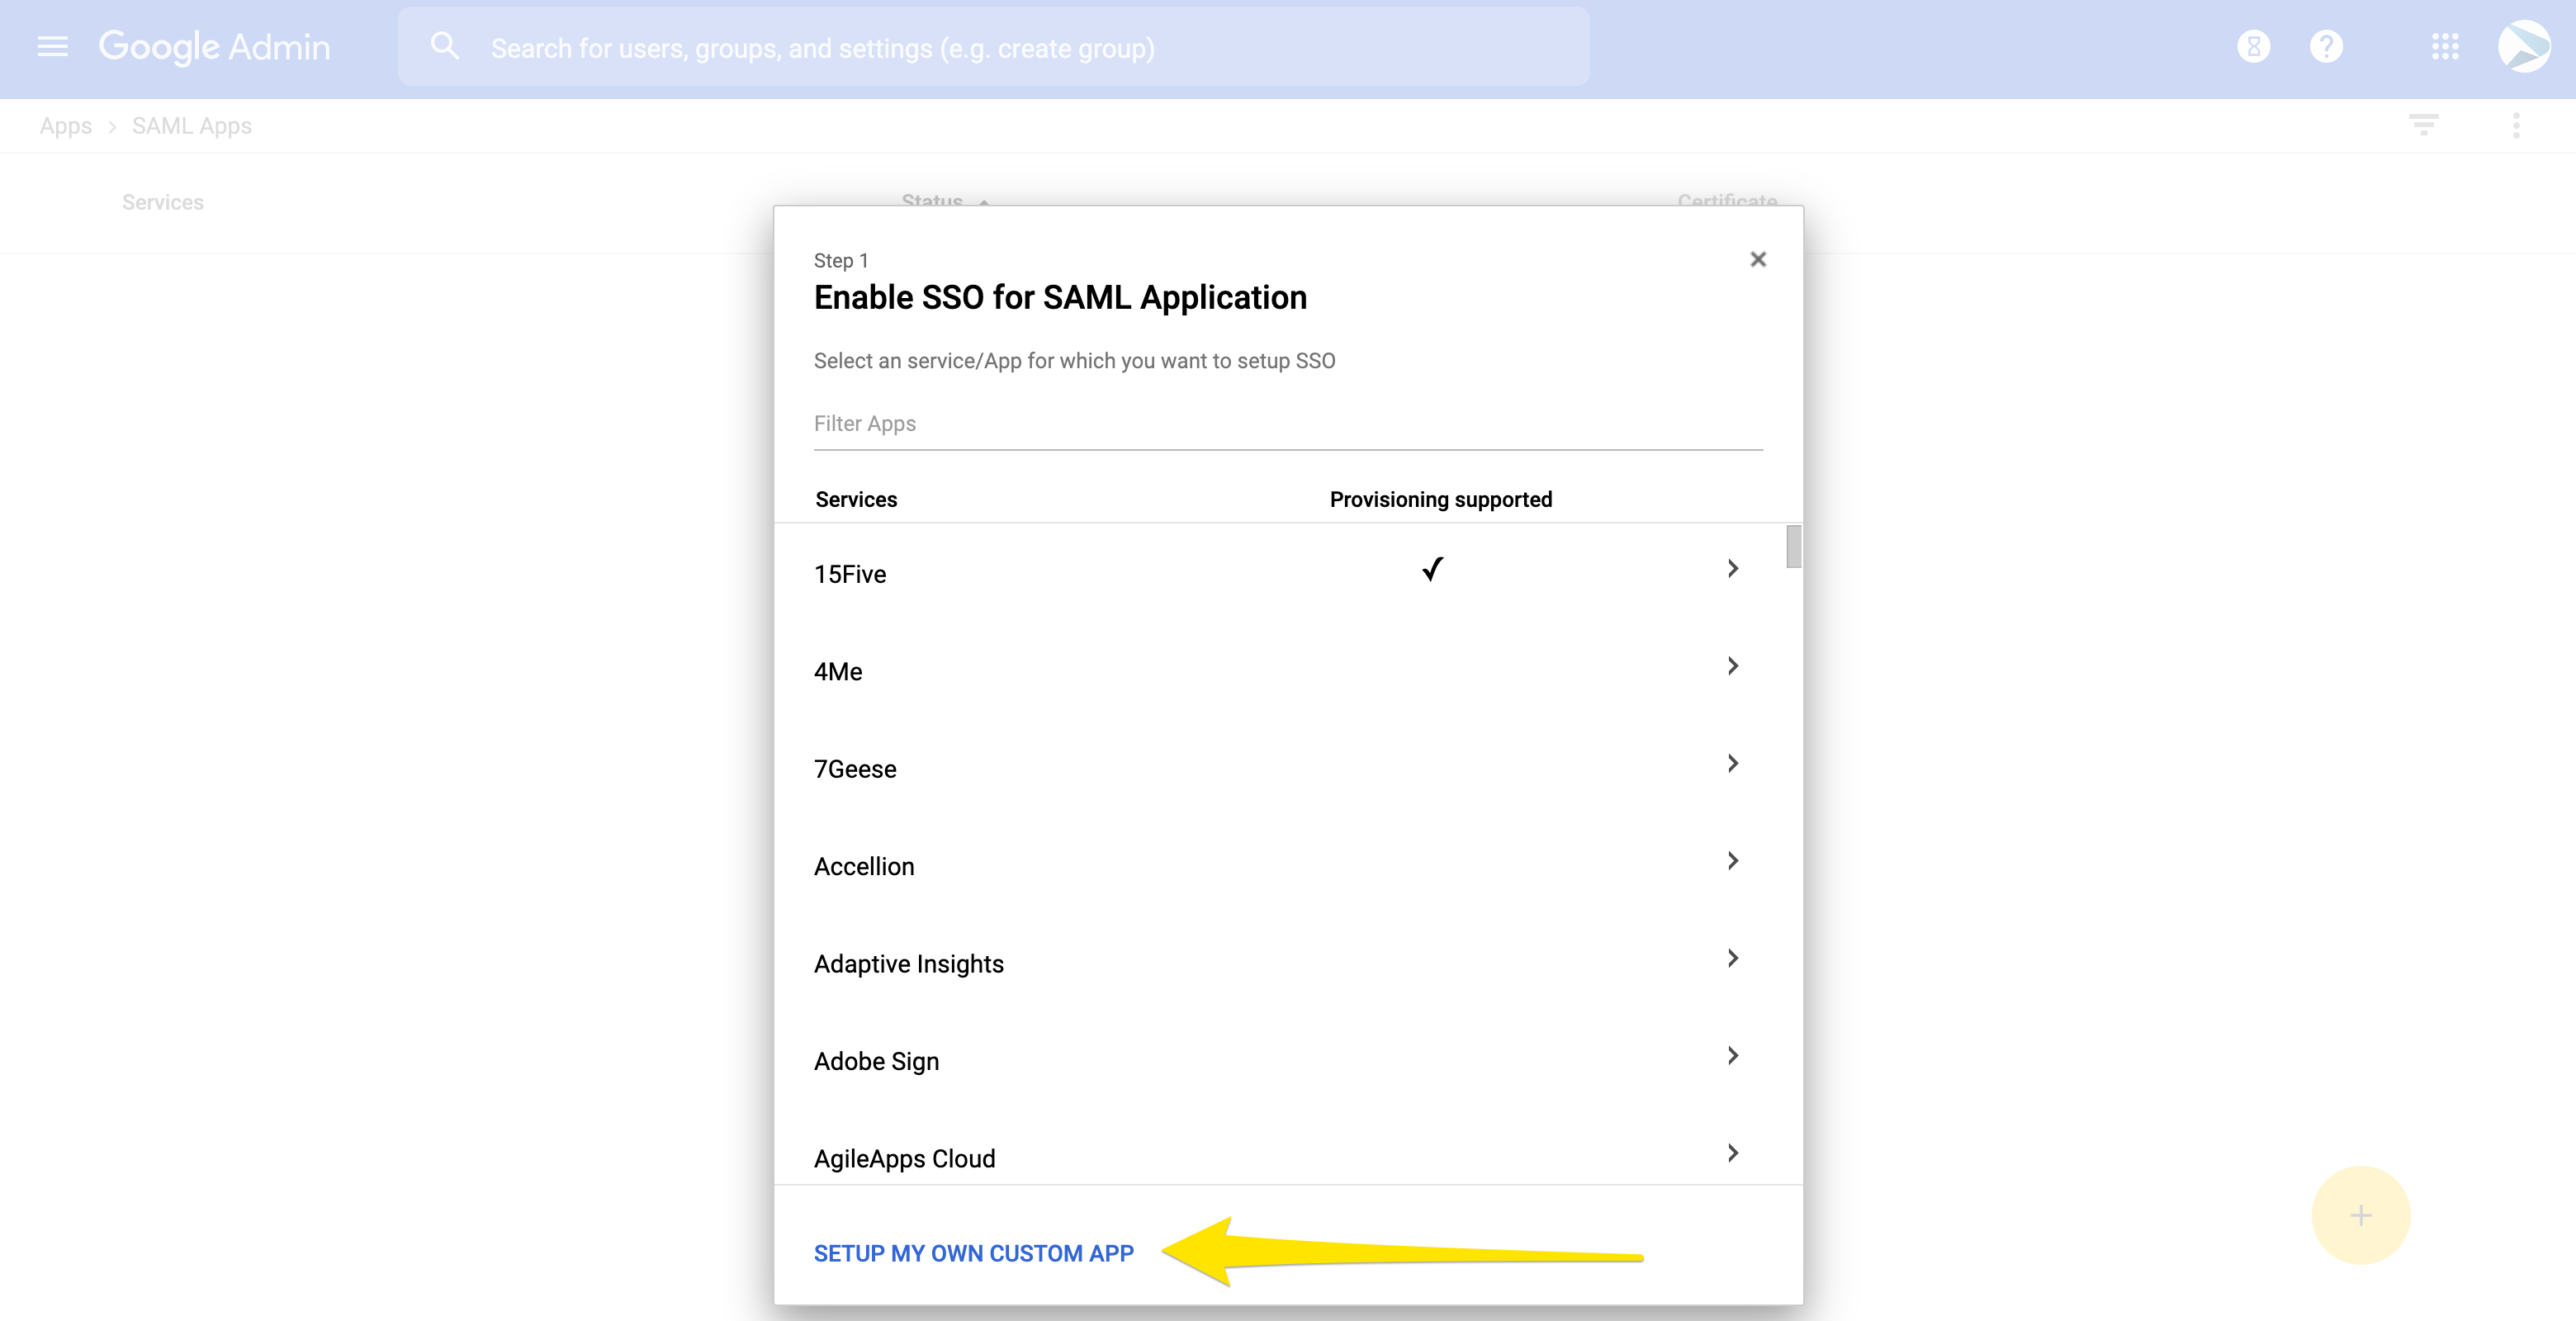
Task: Expand the 4Me service chevron
Action: pos(1733,666)
